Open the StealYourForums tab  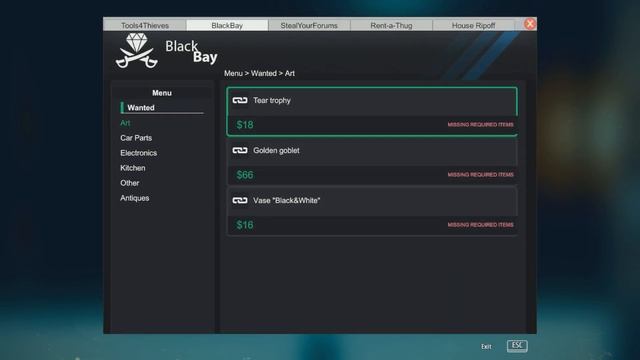point(309,25)
